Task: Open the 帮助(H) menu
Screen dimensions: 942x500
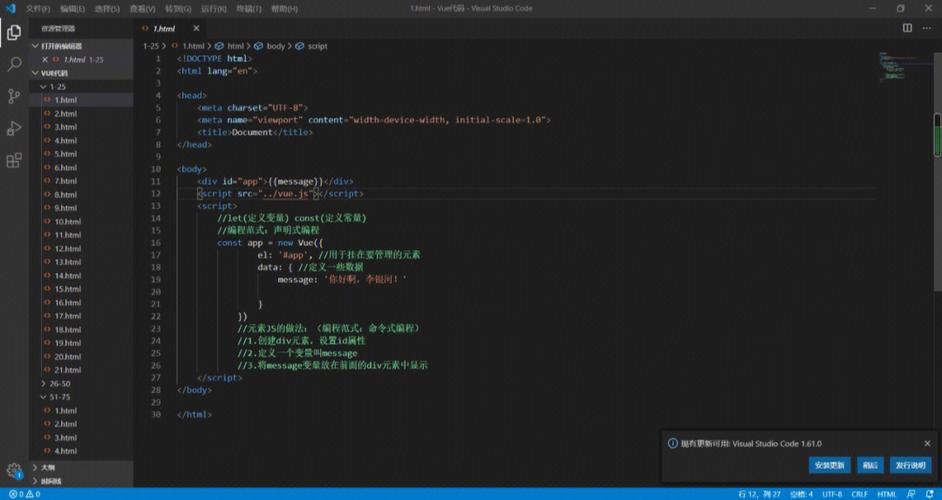Action: (x=284, y=8)
